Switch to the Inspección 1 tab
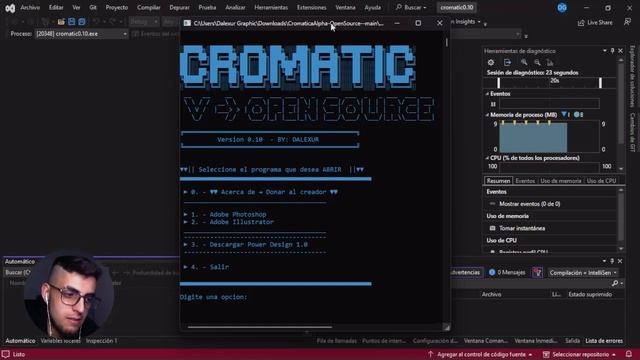Viewport: 640px width, 360px height. [101, 341]
